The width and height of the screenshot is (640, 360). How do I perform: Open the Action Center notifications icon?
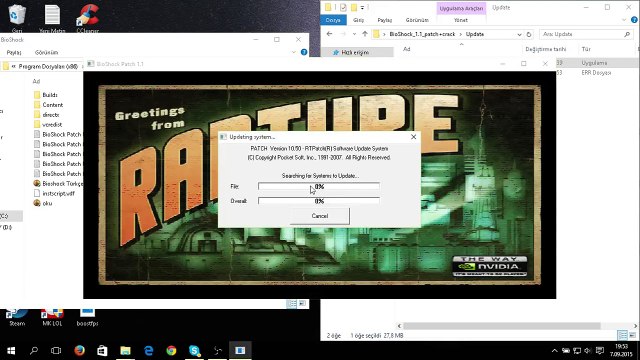(600, 351)
